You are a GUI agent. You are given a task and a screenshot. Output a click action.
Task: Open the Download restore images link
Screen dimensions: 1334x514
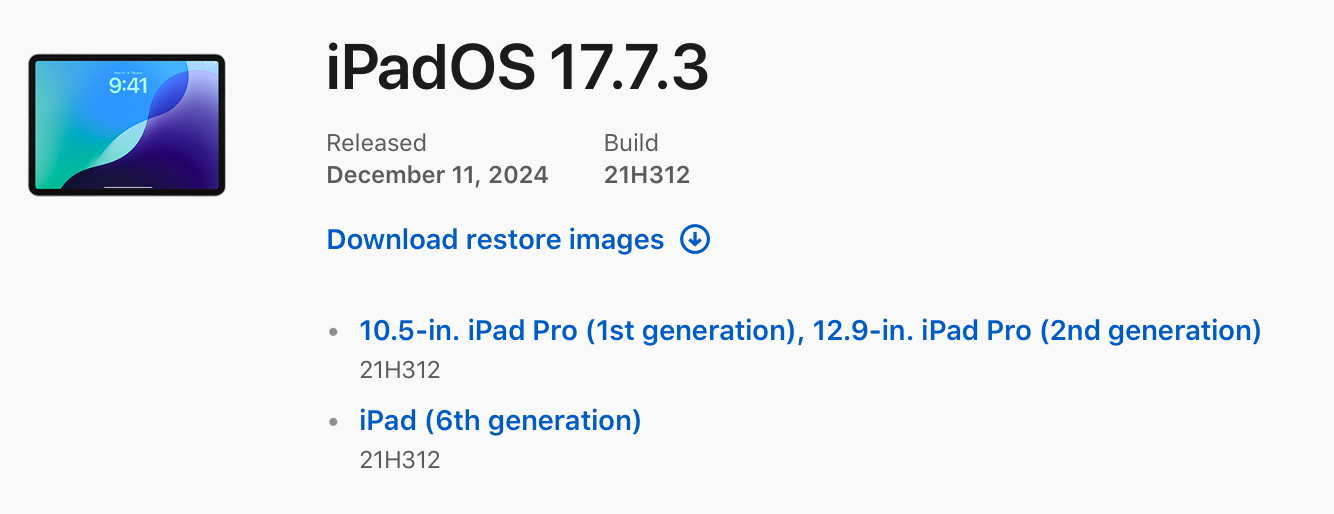tap(495, 240)
